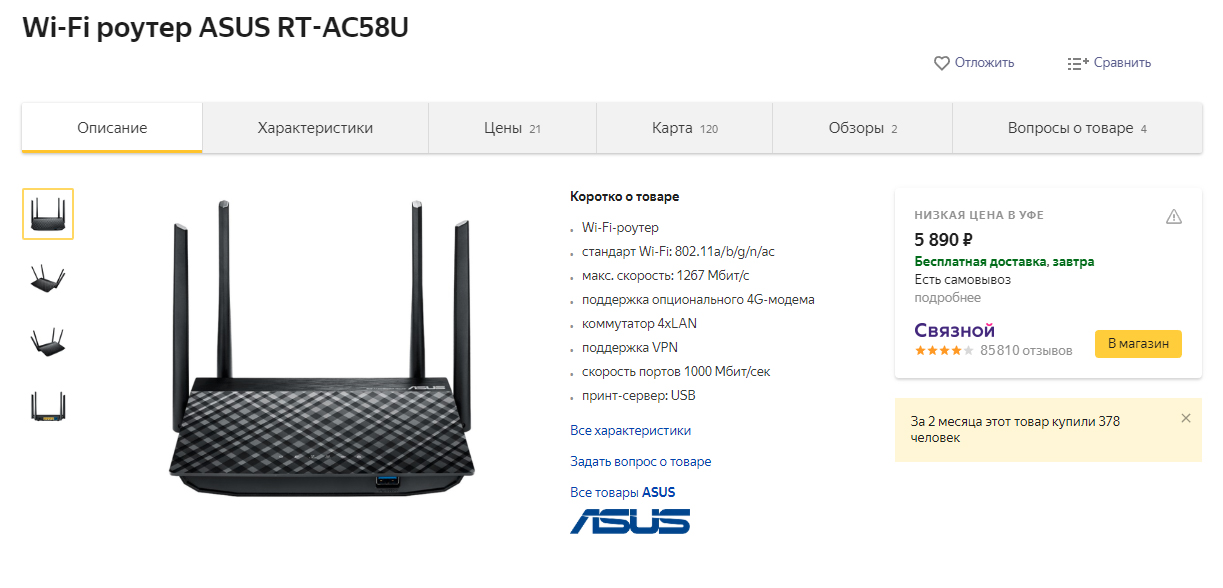Switch to the Характеристики tab

[315, 128]
